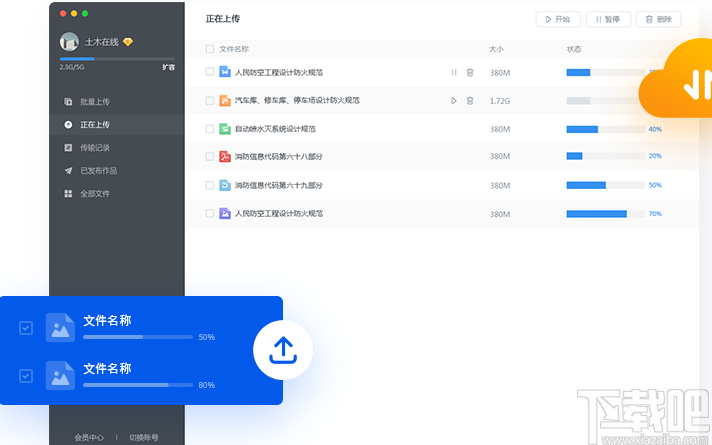Click the orange presentation icon of 汽车库 file
This screenshot has height=445, width=712.
[225, 100]
